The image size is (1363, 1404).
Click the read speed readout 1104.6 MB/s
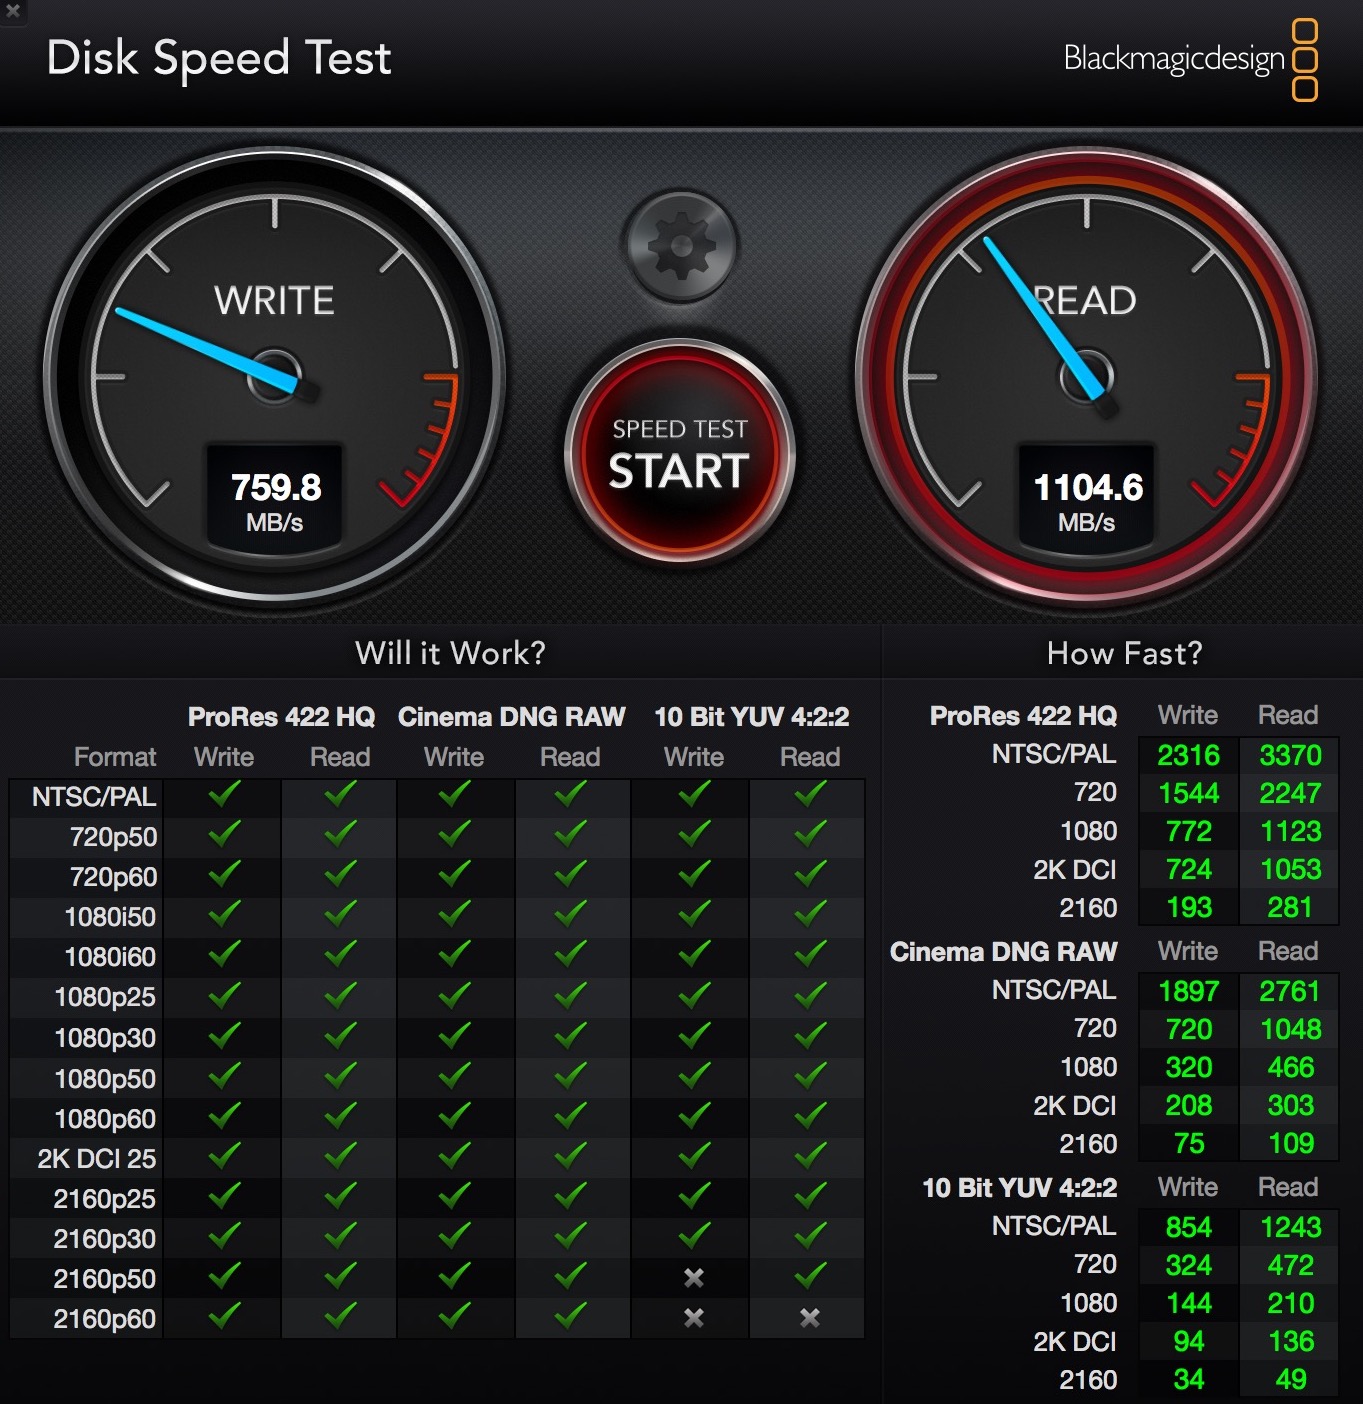click(1087, 500)
